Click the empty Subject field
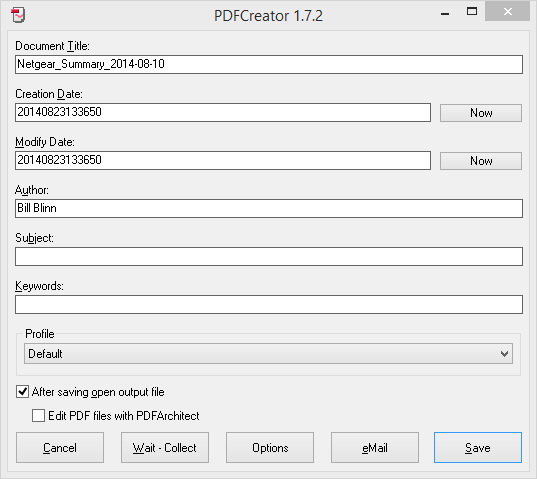 (x=269, y=256)
